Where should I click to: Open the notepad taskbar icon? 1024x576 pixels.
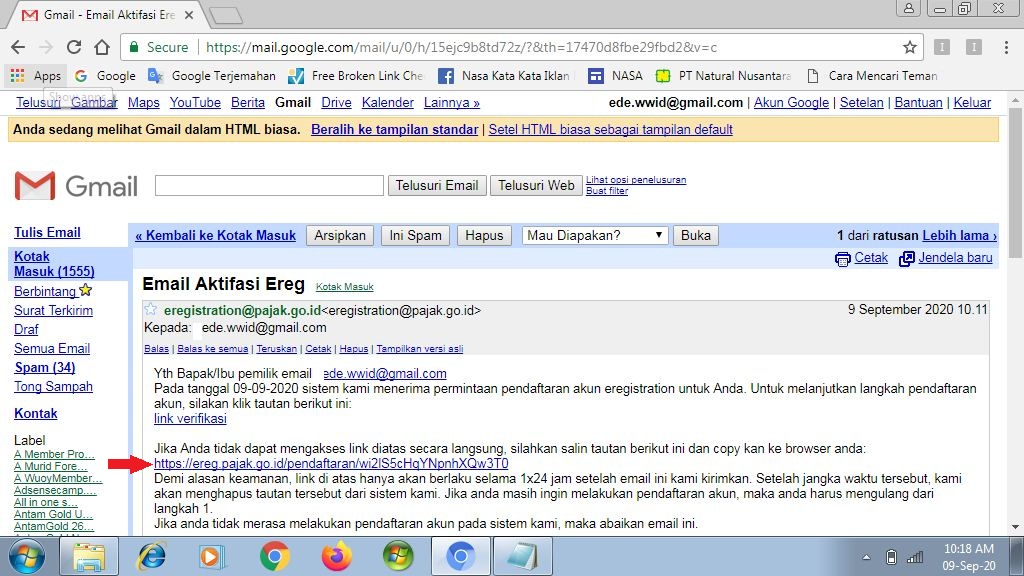tap(522, 556)
